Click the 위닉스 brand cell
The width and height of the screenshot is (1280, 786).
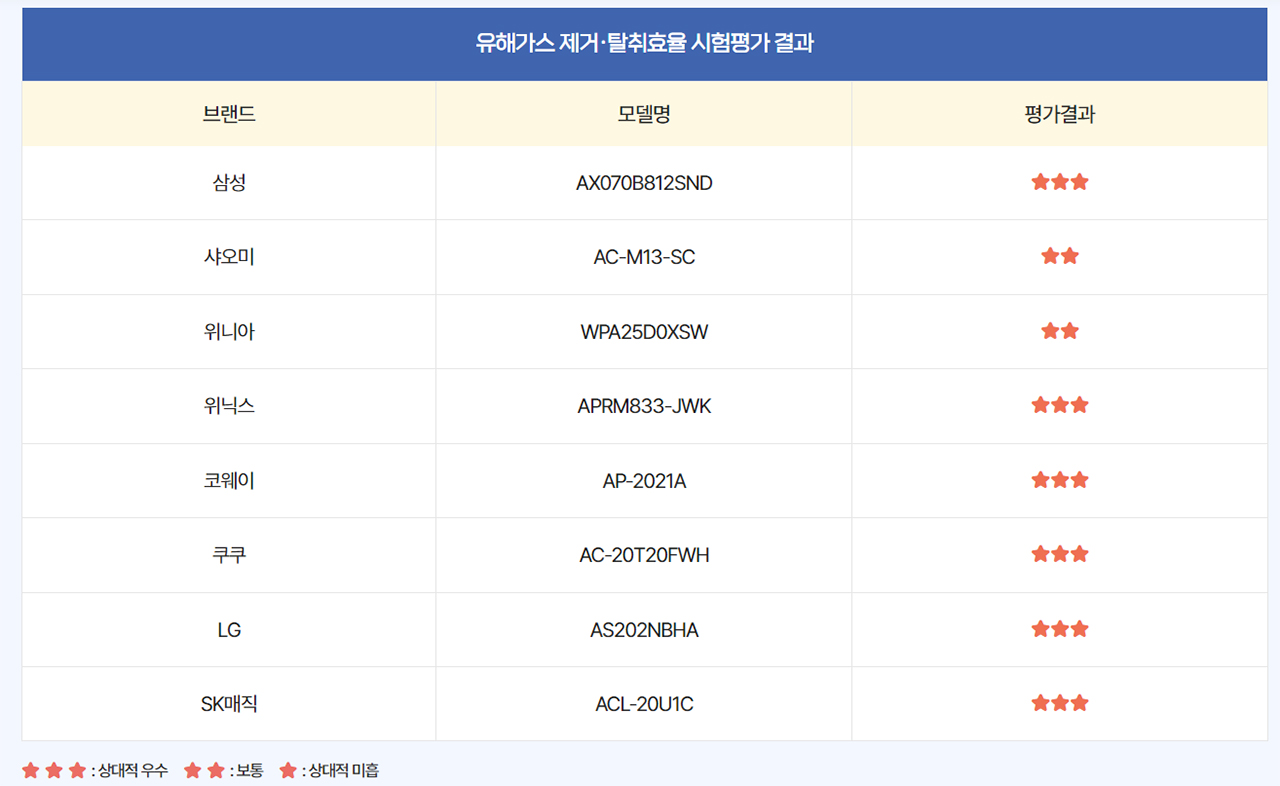229,406
